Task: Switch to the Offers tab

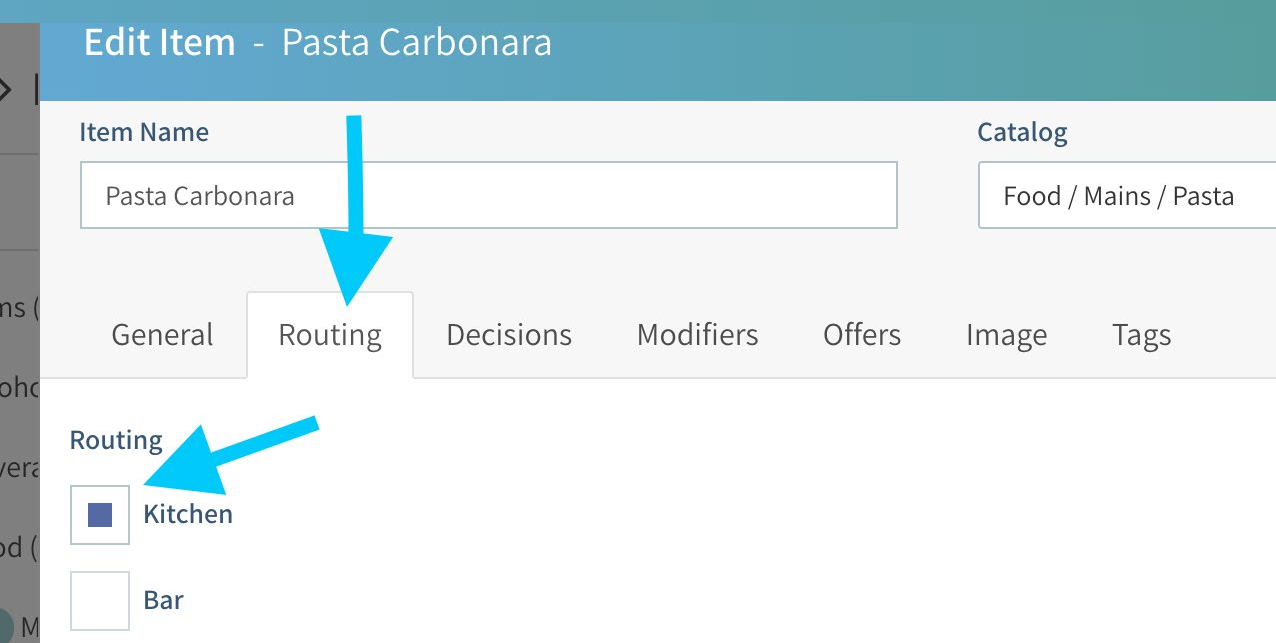Action: pyautogui.click(x=862, y=335)
